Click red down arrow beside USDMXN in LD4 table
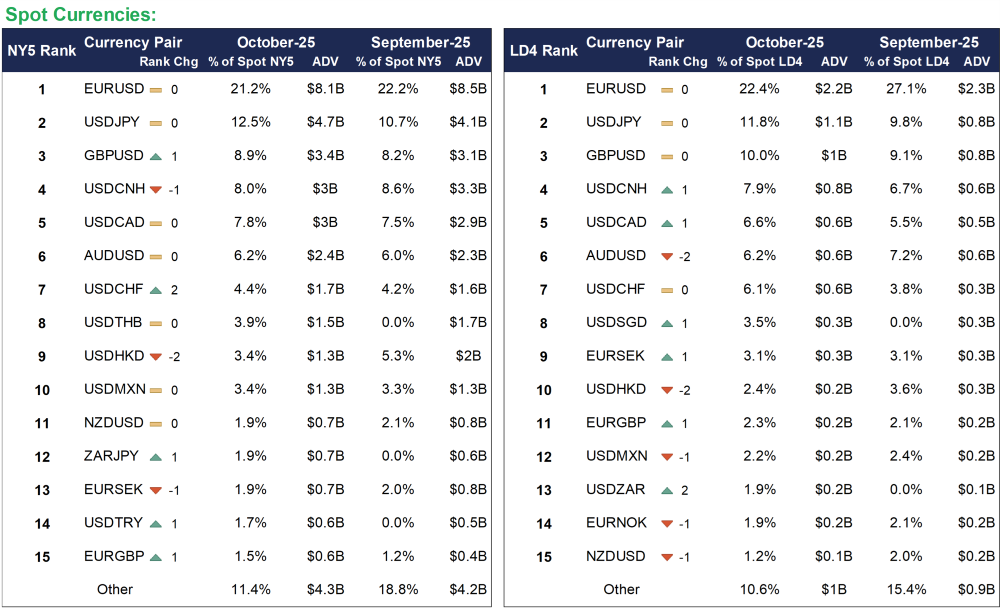The image size is (1000, 608). coord(666,457)
